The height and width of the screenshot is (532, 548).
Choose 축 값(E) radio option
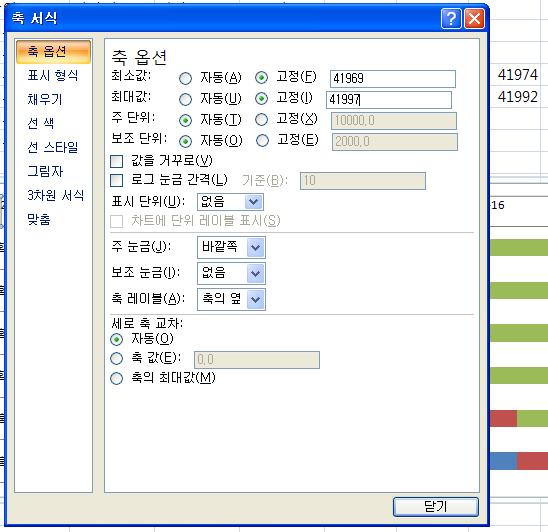point(116,358)
